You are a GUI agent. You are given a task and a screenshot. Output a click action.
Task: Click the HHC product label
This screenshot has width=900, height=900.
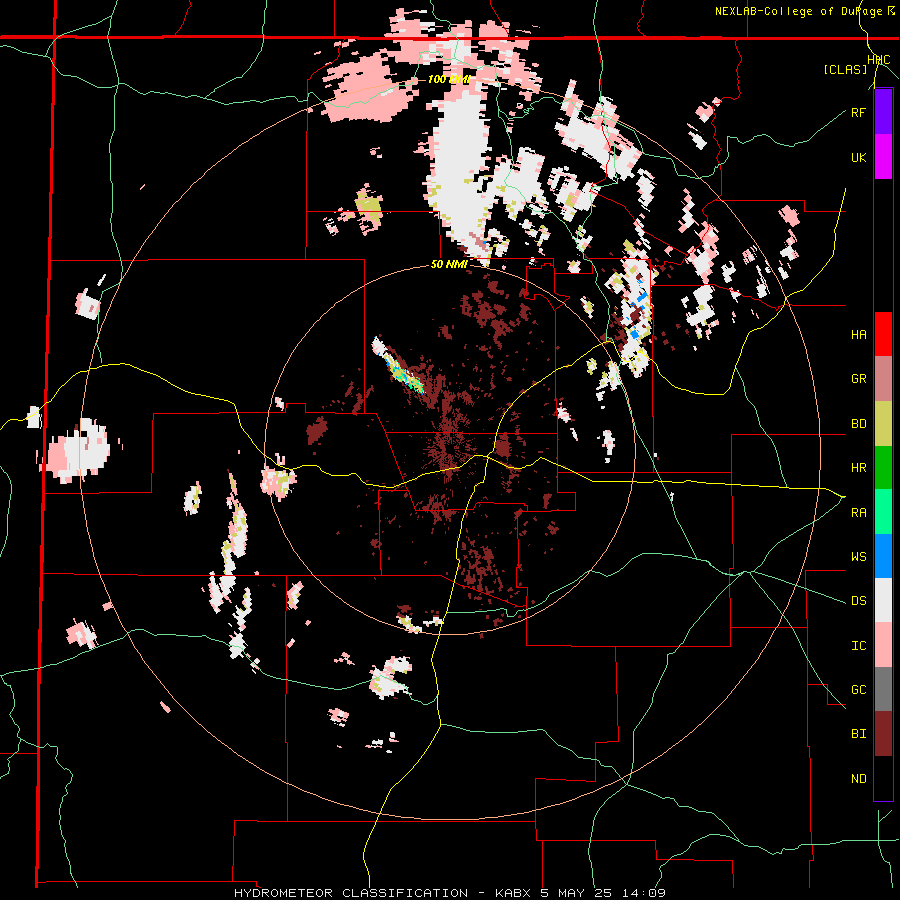879,60
